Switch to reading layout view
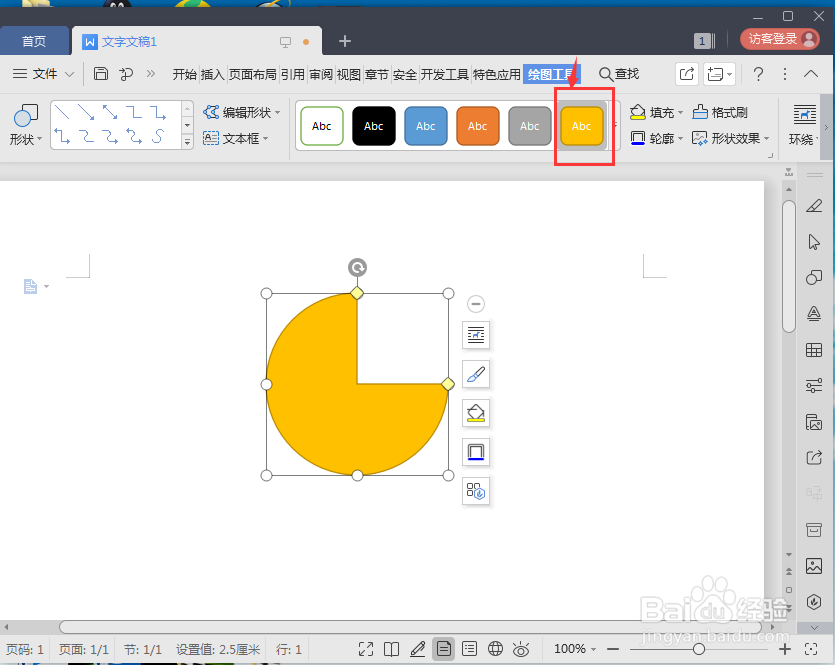 pos(391,649)
